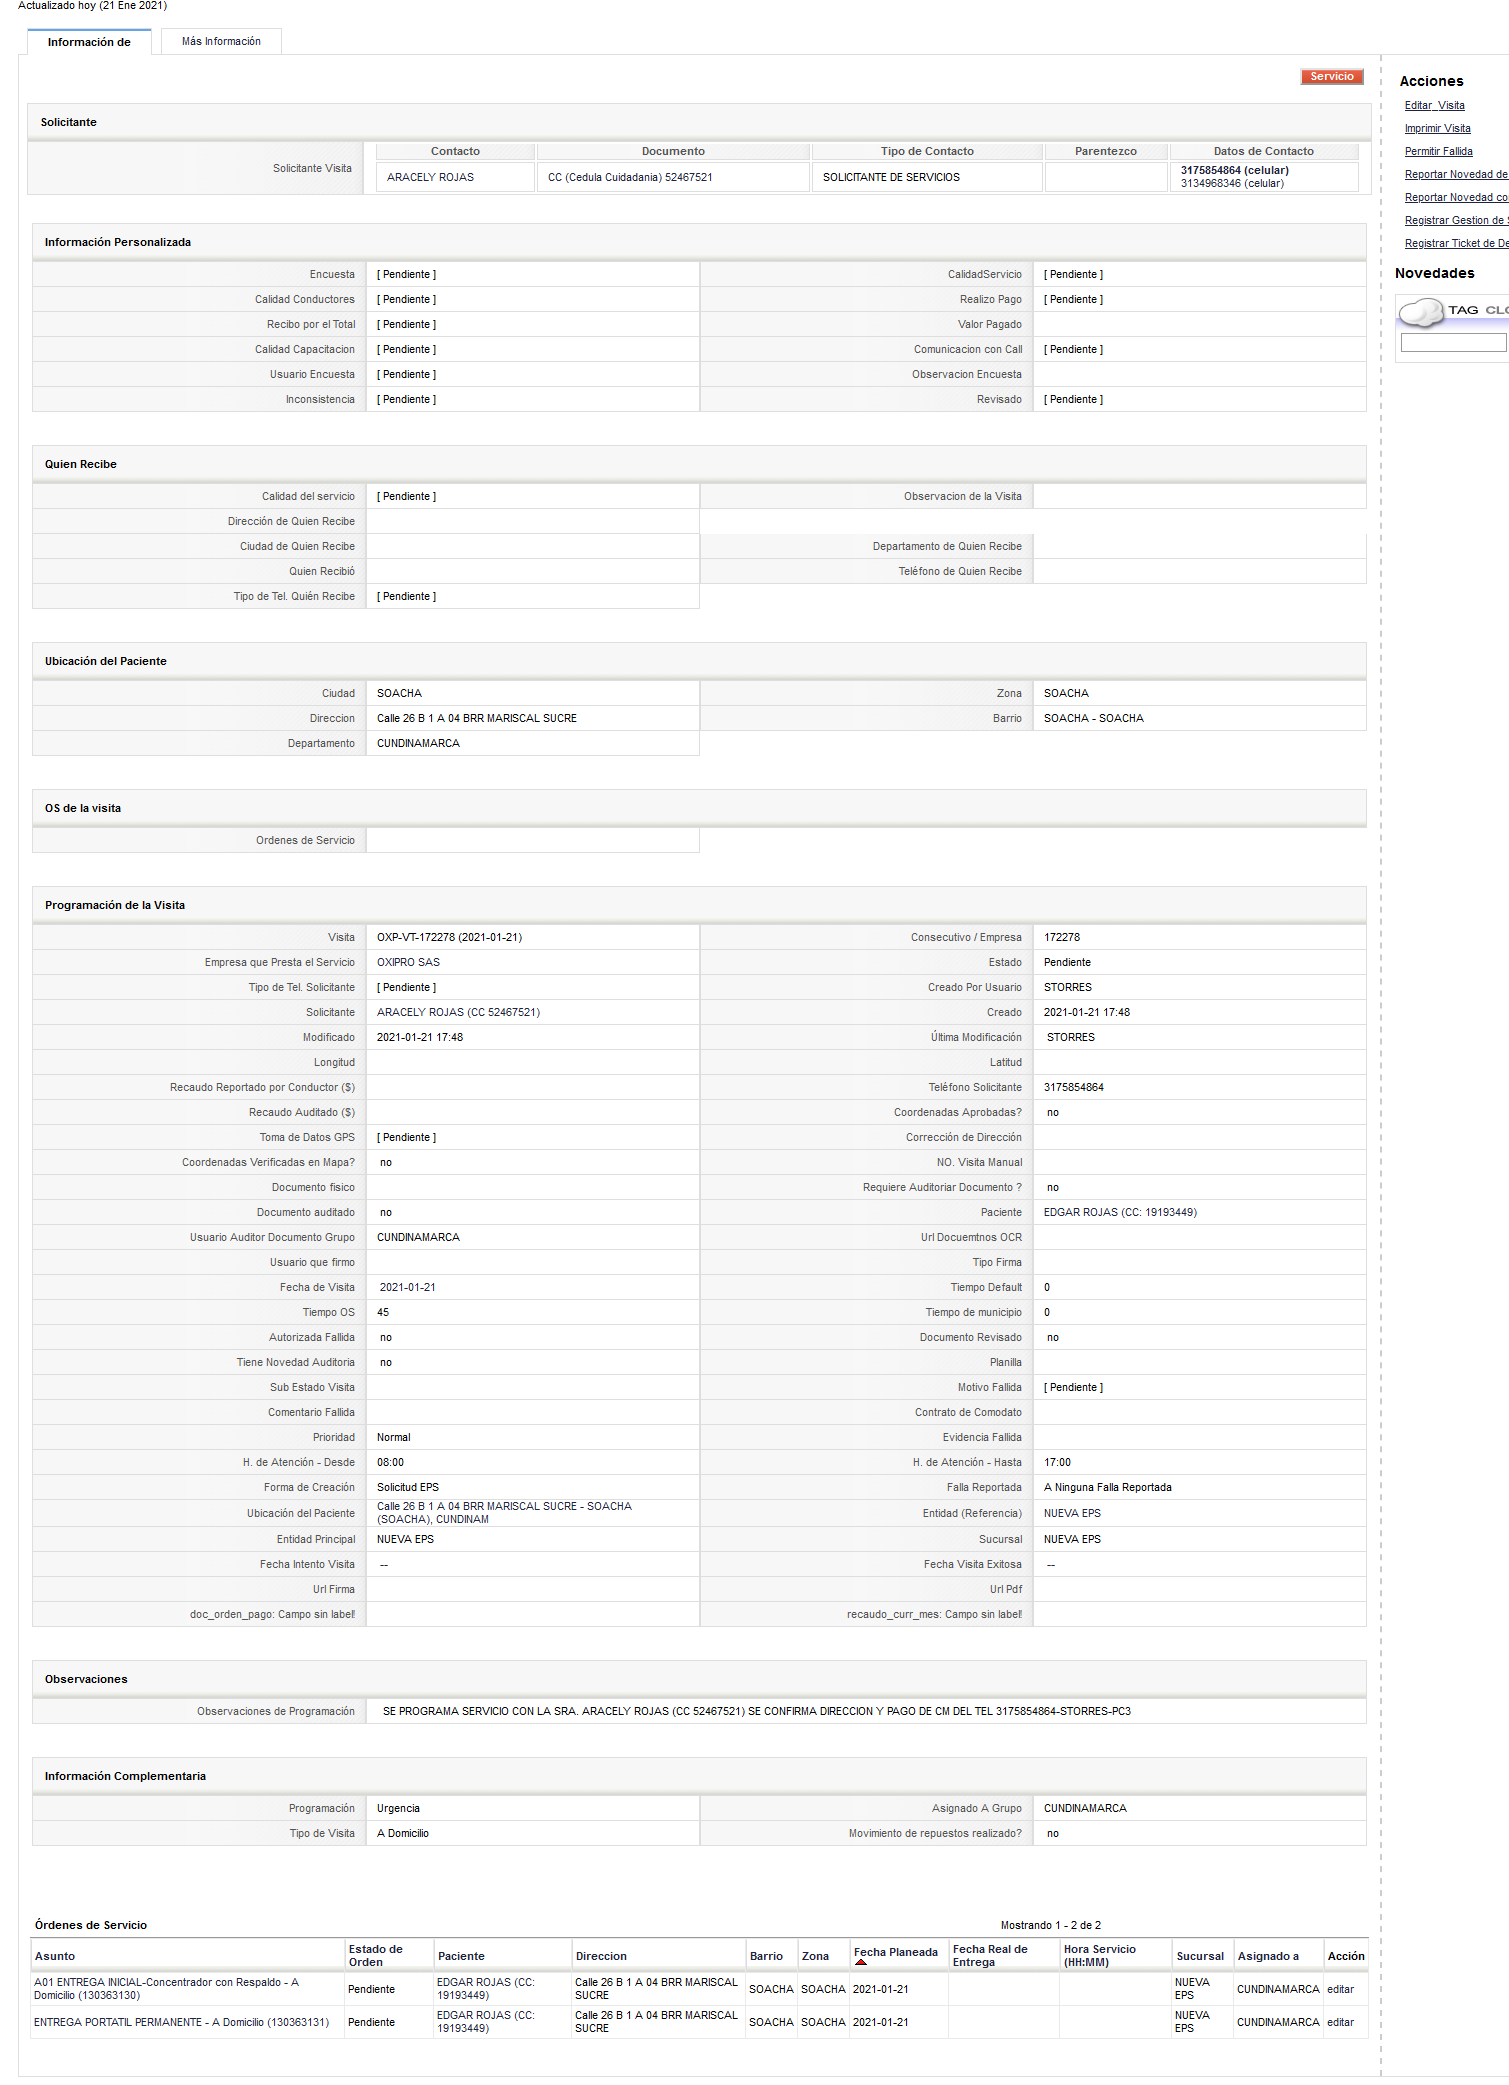Click Departamento value CUNDINAMARCA in Ubicación del Paciente
This screenshot has width=1509, height=2085.
[418, 743]
